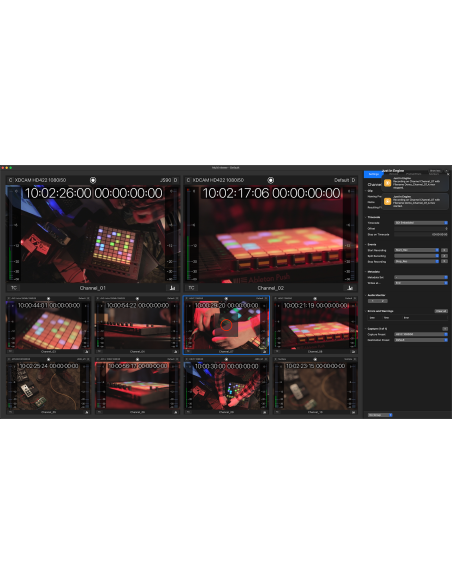
Task: Select Channel_02 video viewer
Action: click(x=271, y=234)
